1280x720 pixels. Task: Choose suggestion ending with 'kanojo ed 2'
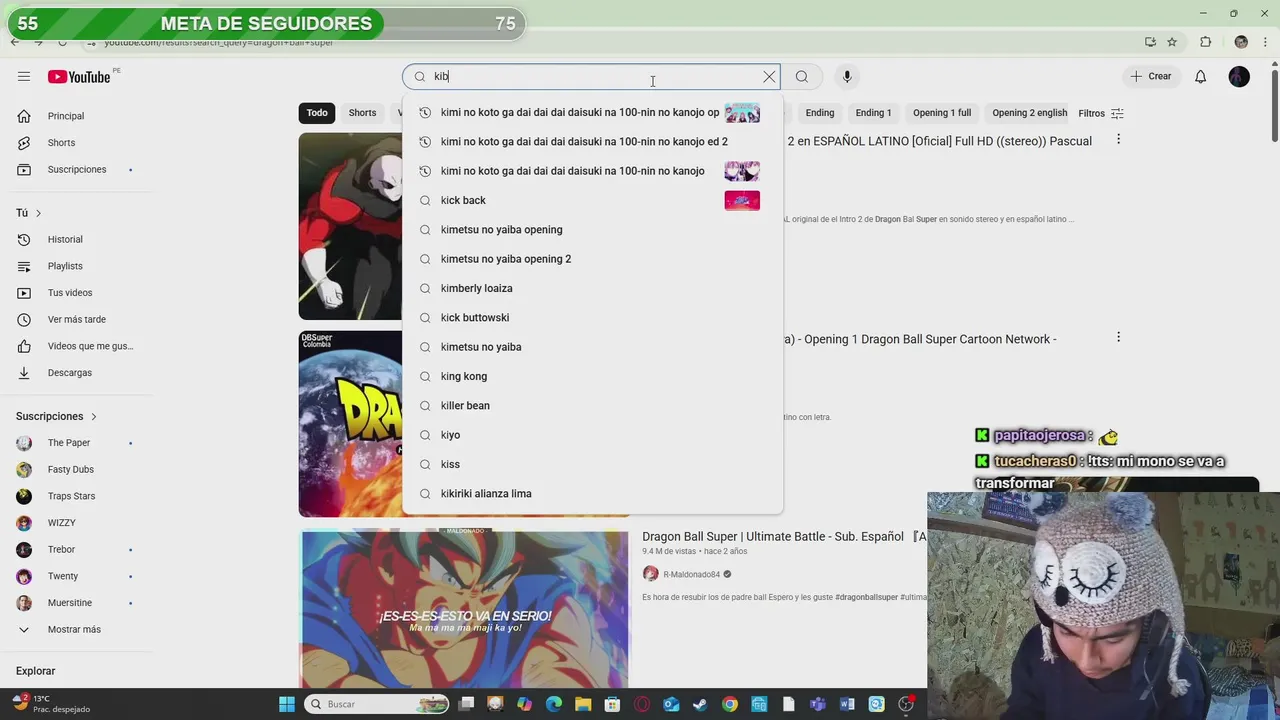(x=592, y=142)
